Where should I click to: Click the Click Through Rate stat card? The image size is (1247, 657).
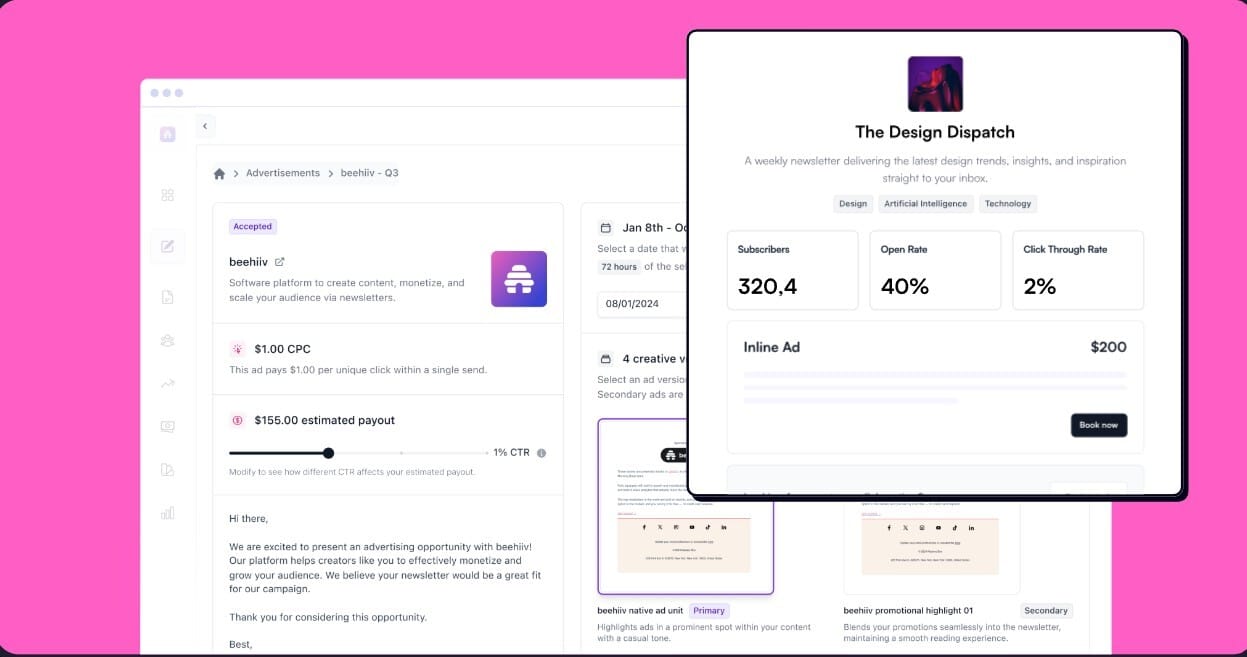click(1078, 270)
